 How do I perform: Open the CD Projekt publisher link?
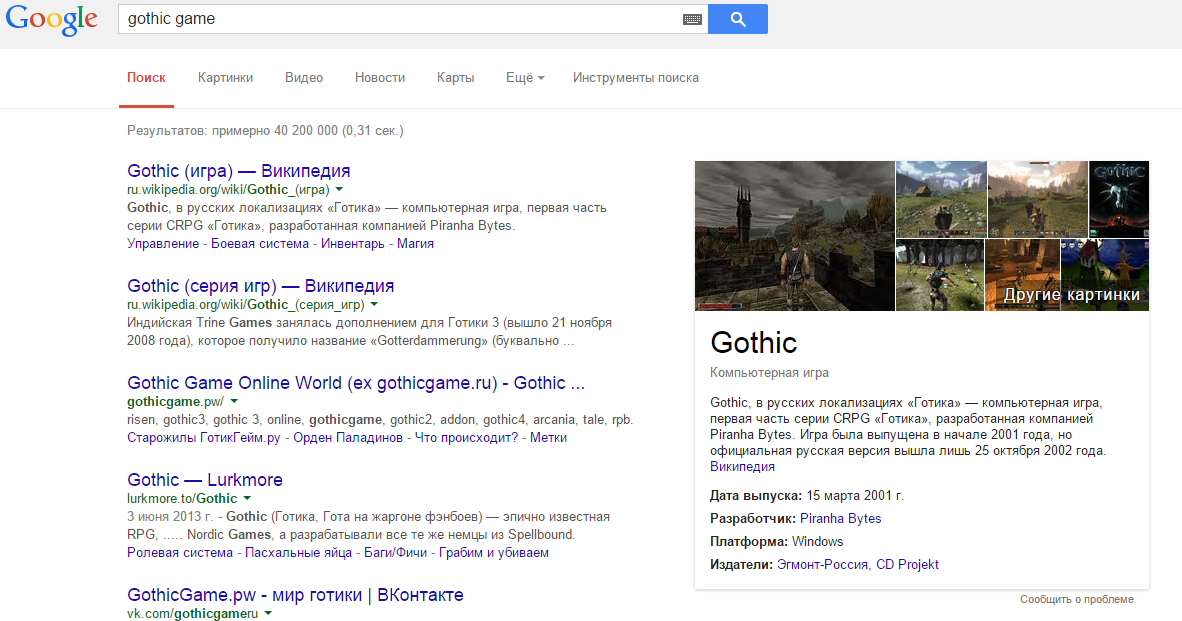907,564
